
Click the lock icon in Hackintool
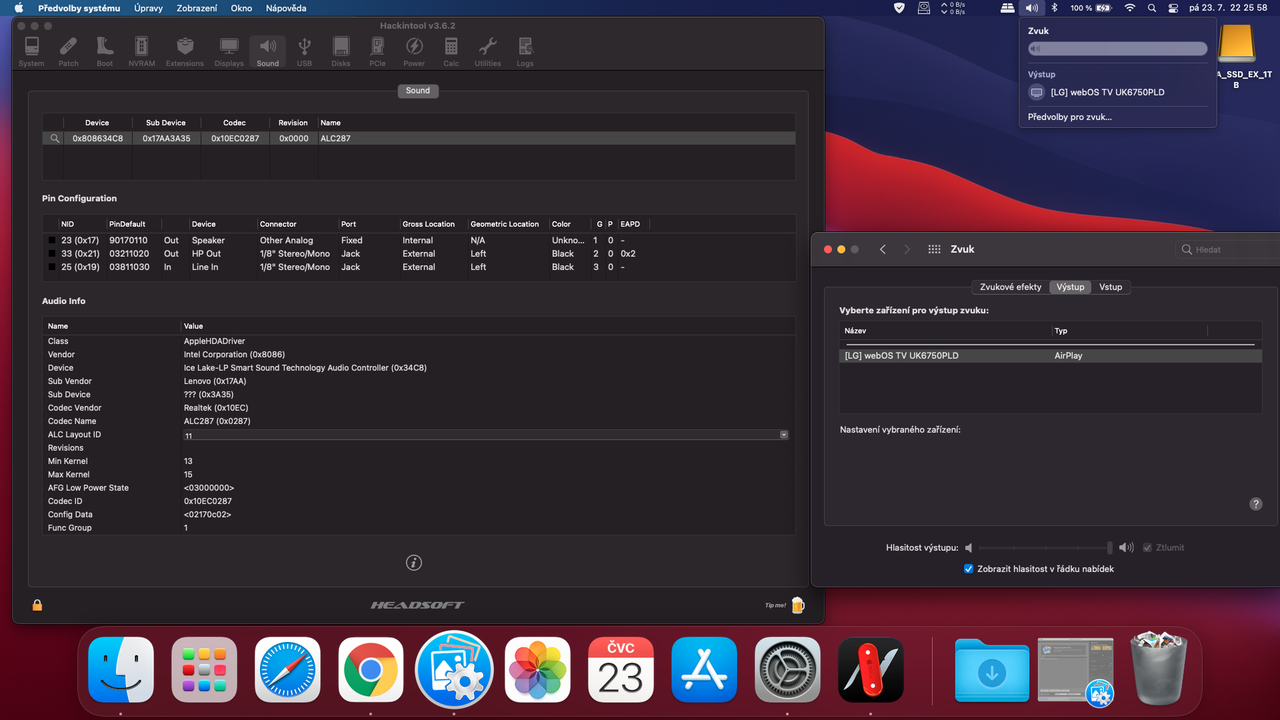coord(37,605)
